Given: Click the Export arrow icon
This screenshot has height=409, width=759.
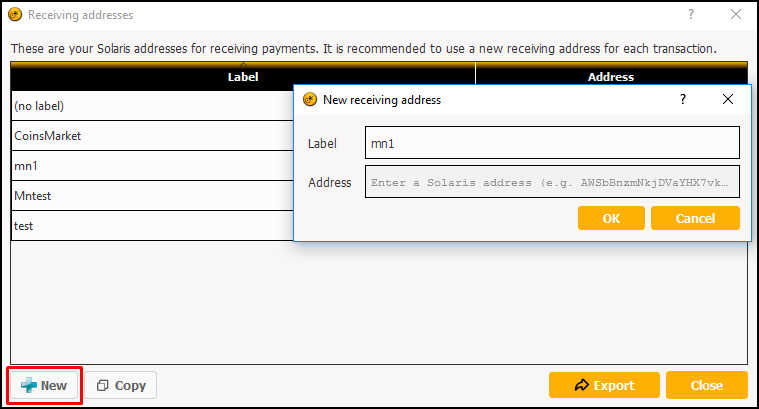Looking at the screenshot, I should 581,385.
